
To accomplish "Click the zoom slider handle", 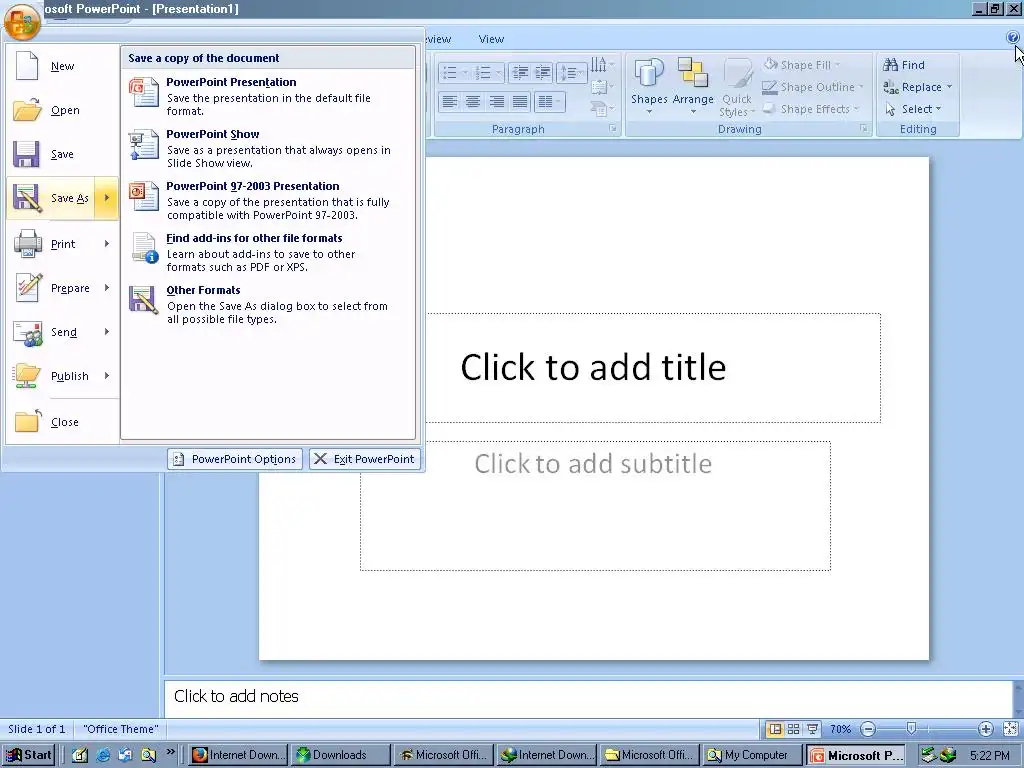I will pyautogui.click(x=911, y=728).
